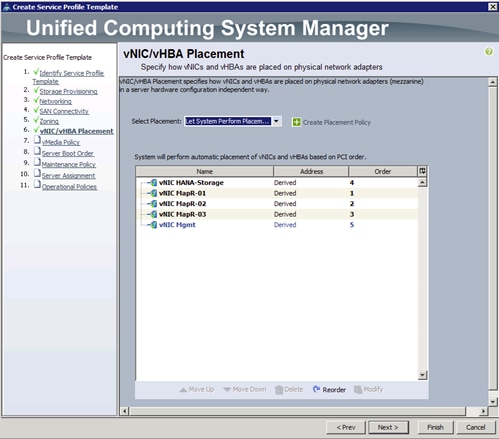Viewport: 499px width, 439px height.
Task: Select the vNIC/vHBA Placement step
Action: click(x=77, y=131)
